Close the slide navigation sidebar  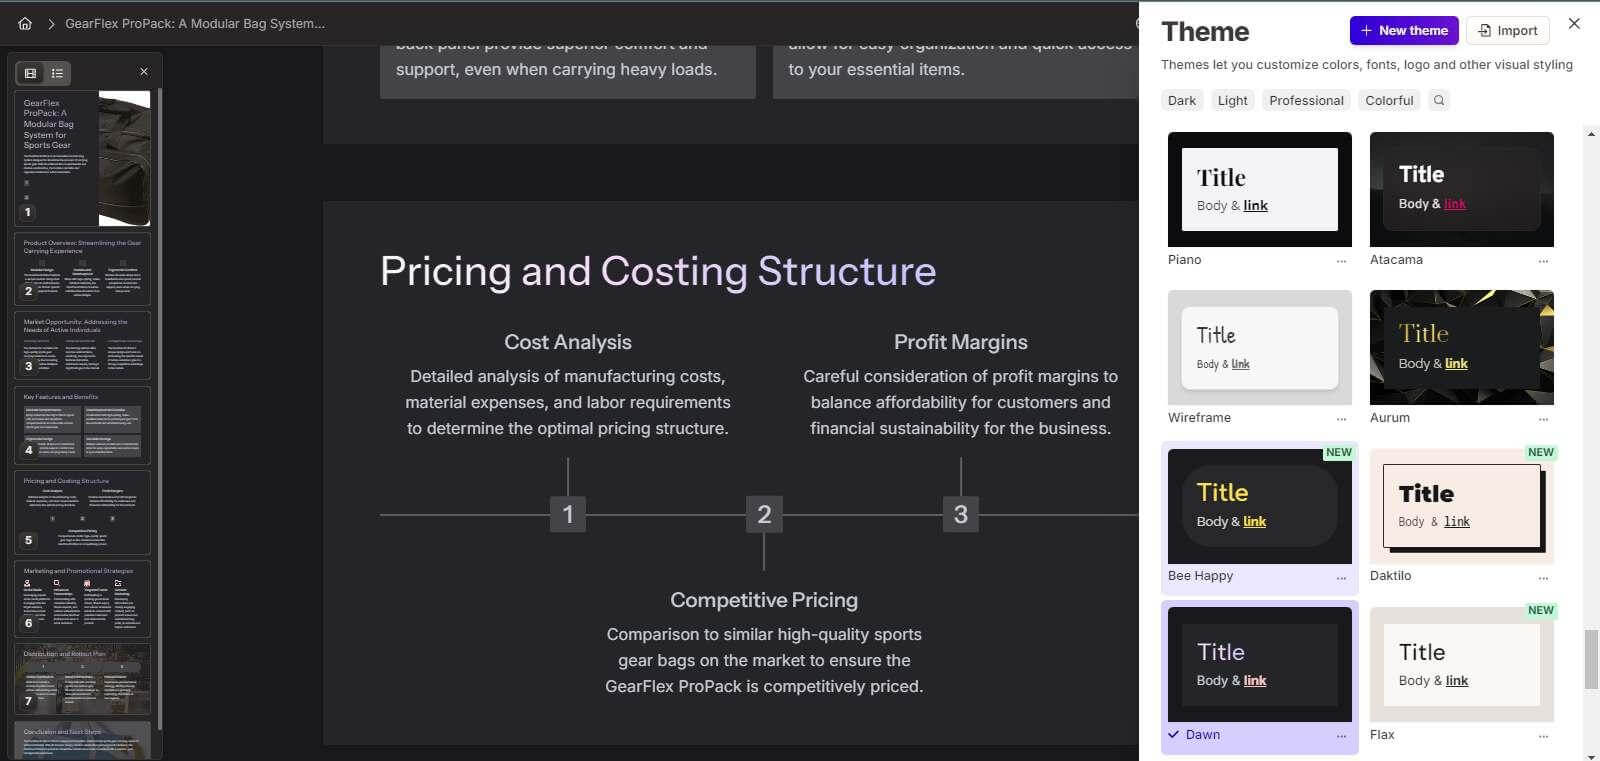pyautogui.click(x=144, y=72)
